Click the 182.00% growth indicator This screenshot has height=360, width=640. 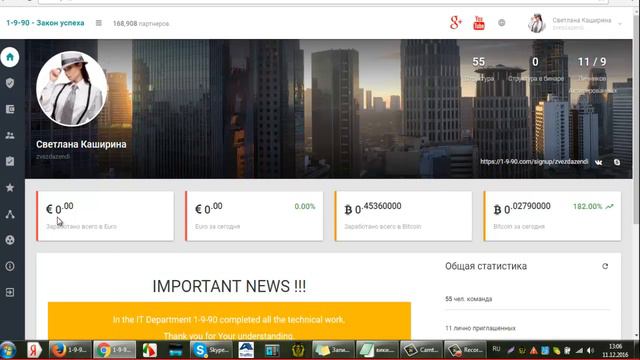tap(593, 207)
